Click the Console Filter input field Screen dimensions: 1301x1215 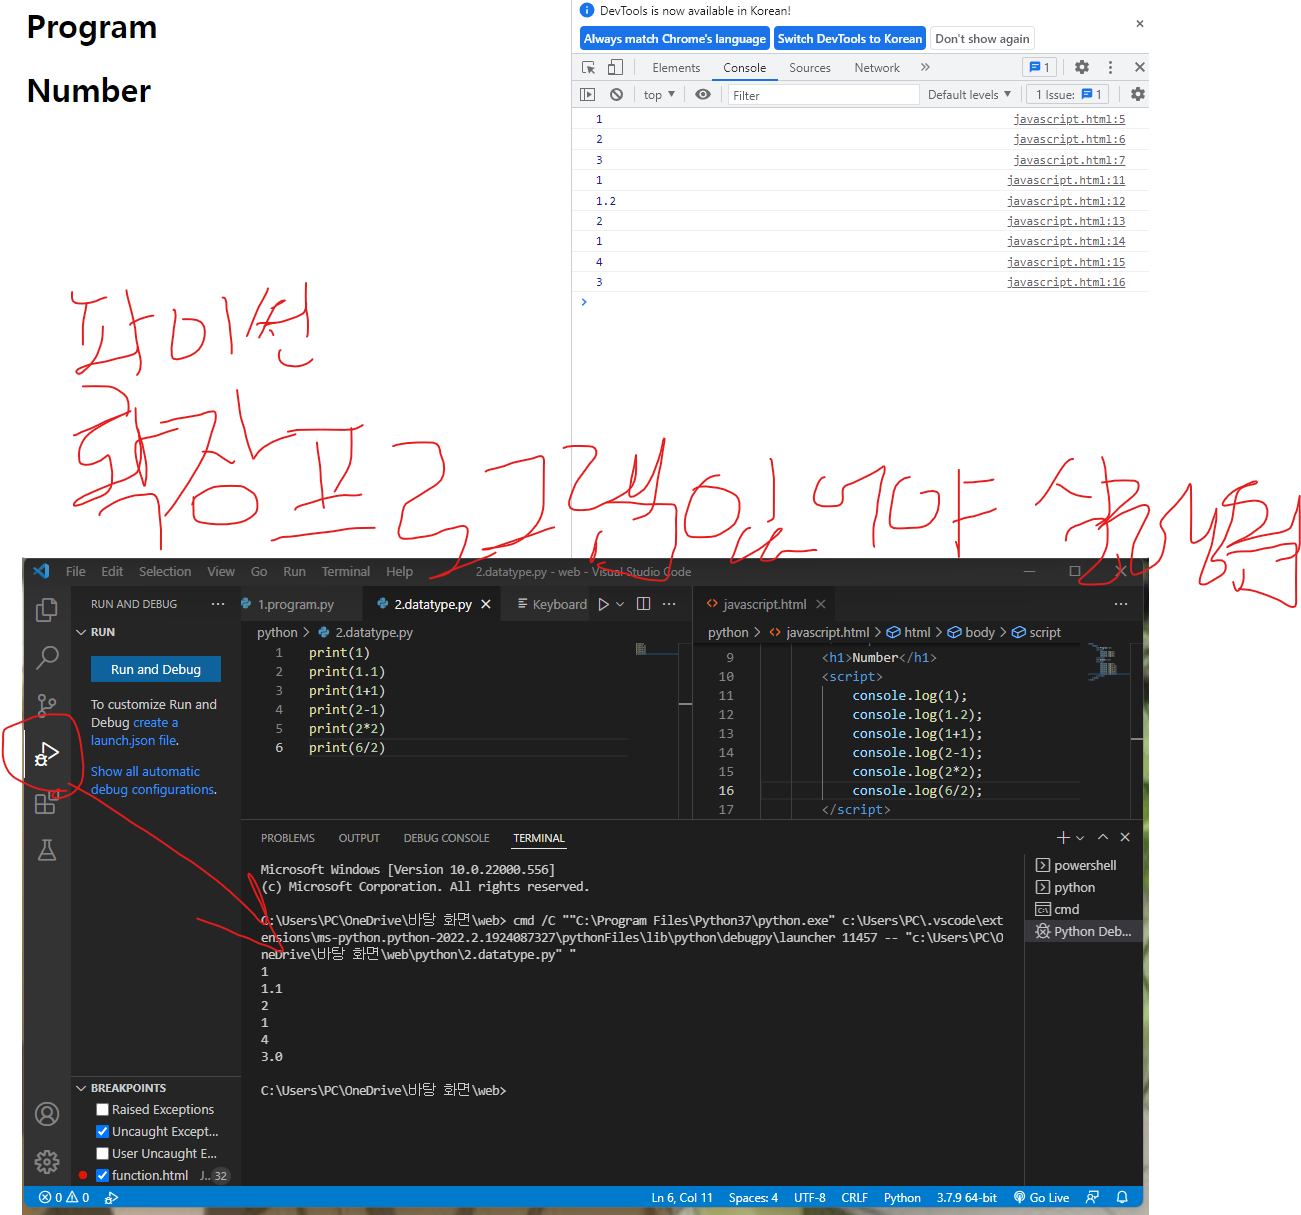(x=823, y=95)
